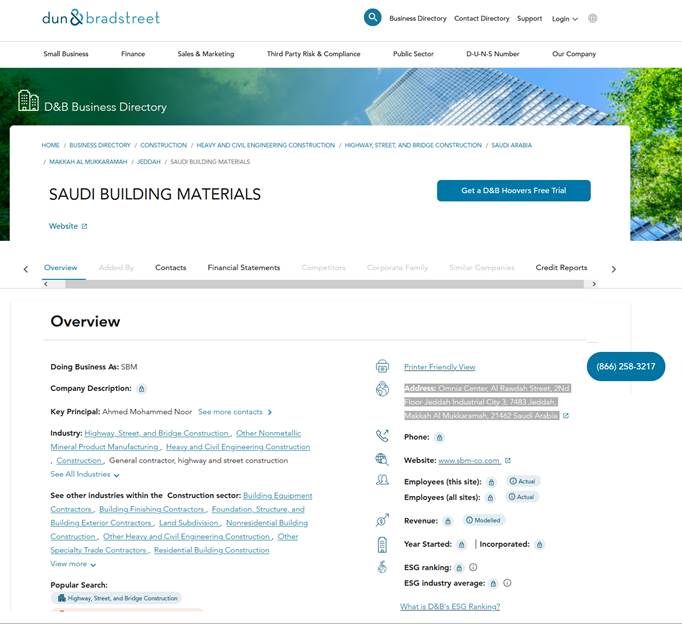Select the Overview tab
682x624 pixels.
pyautogui.click(x=60, y=267)
